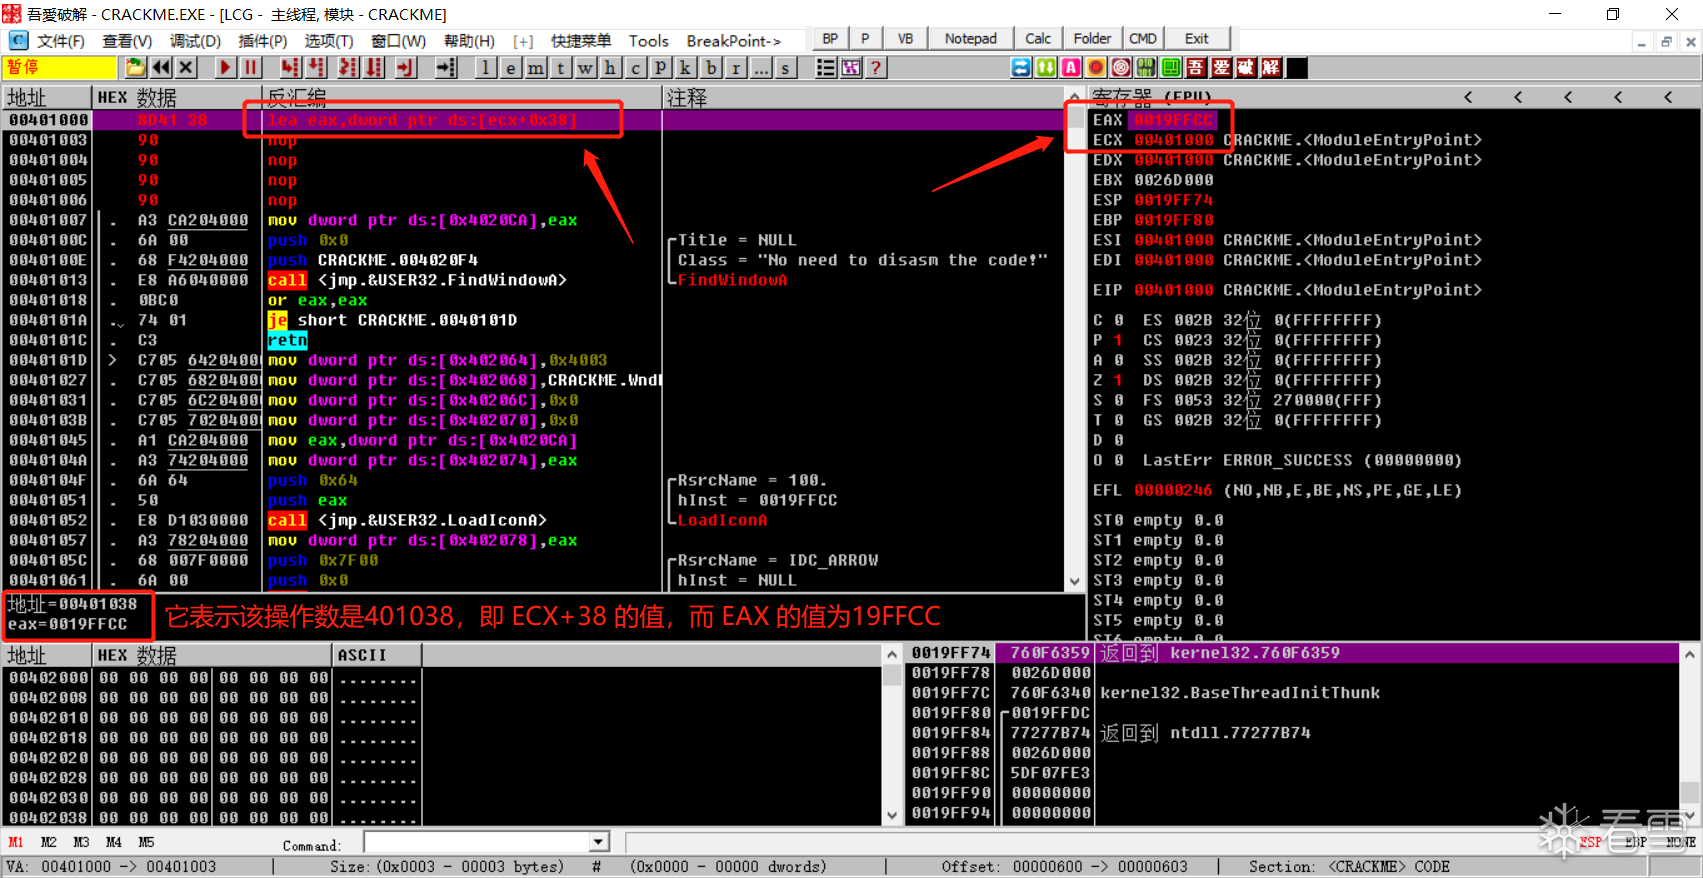Screen dimensions: 1703x878
Task: Open a new file with the folder icon
Action: coord(135,67)
